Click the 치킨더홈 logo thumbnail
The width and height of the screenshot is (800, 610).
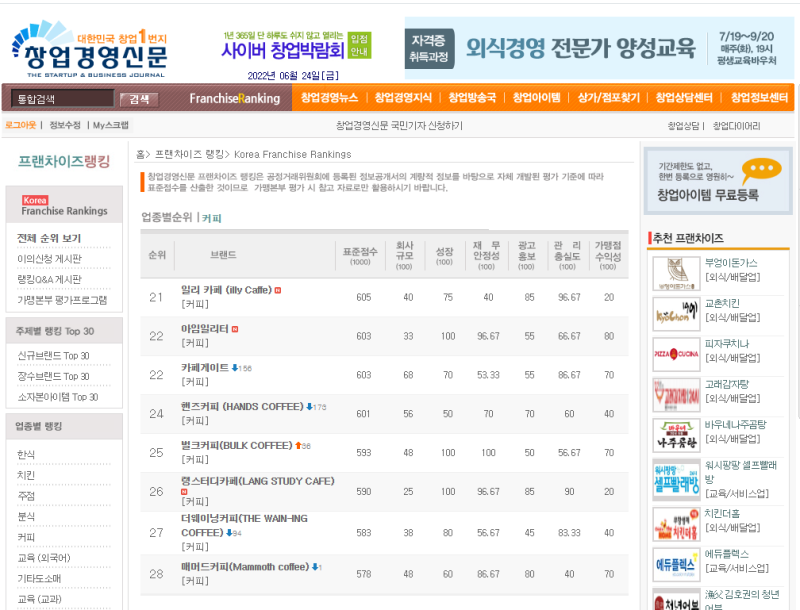(x=676, y=524)
